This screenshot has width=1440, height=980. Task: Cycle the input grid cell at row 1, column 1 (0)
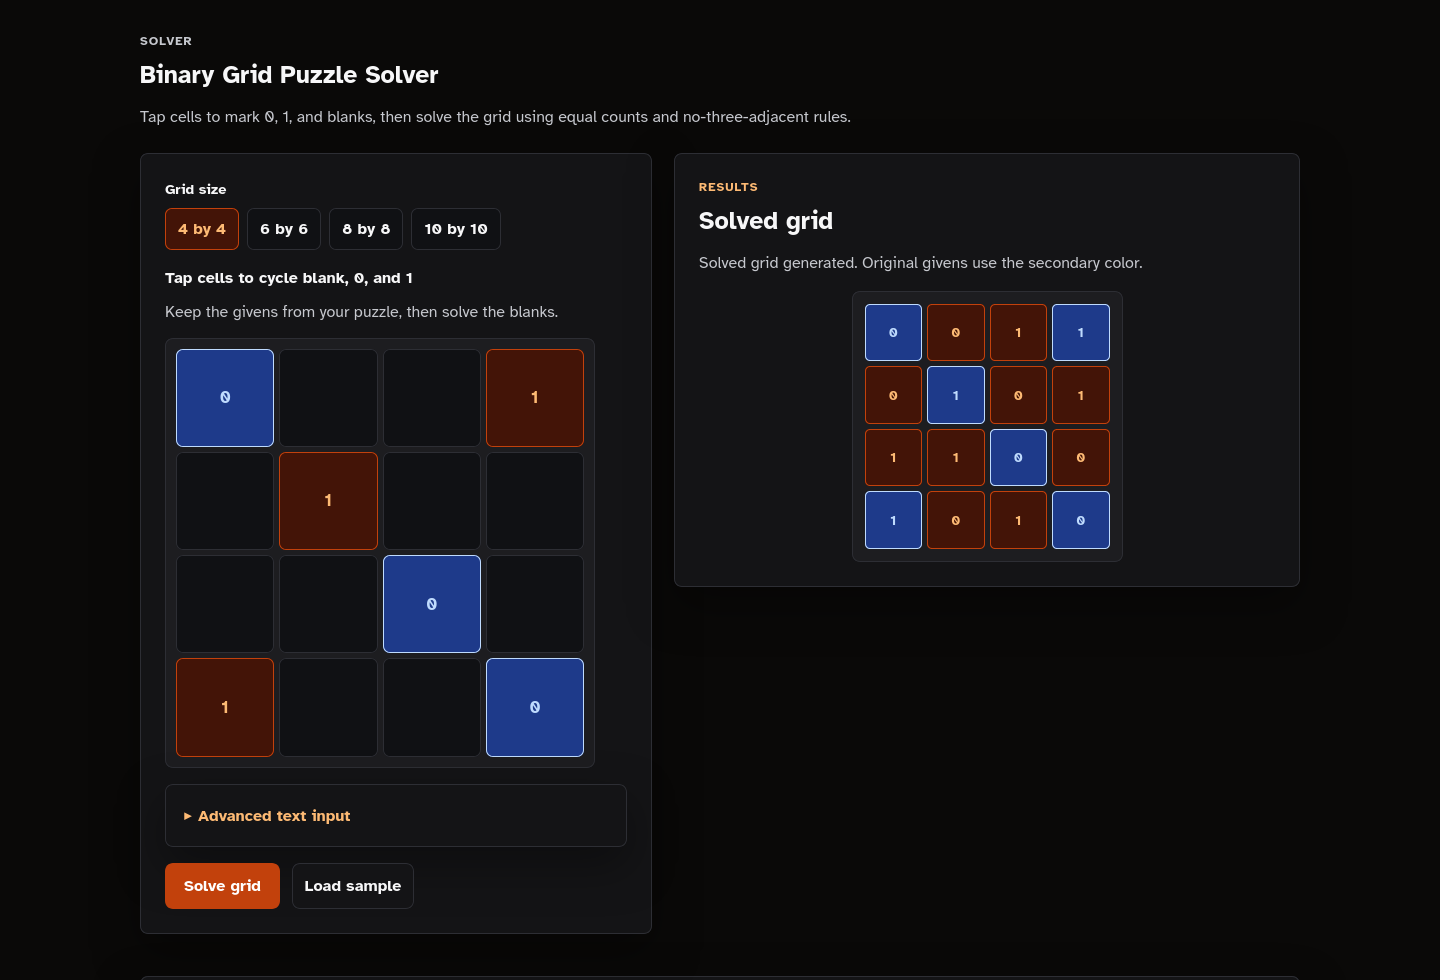(225, 398)
